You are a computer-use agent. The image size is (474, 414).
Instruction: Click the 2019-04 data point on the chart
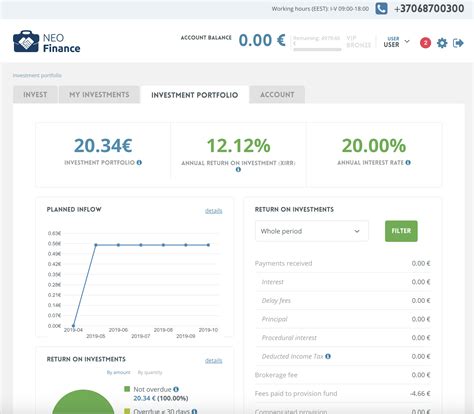click(x=73, y=326)
